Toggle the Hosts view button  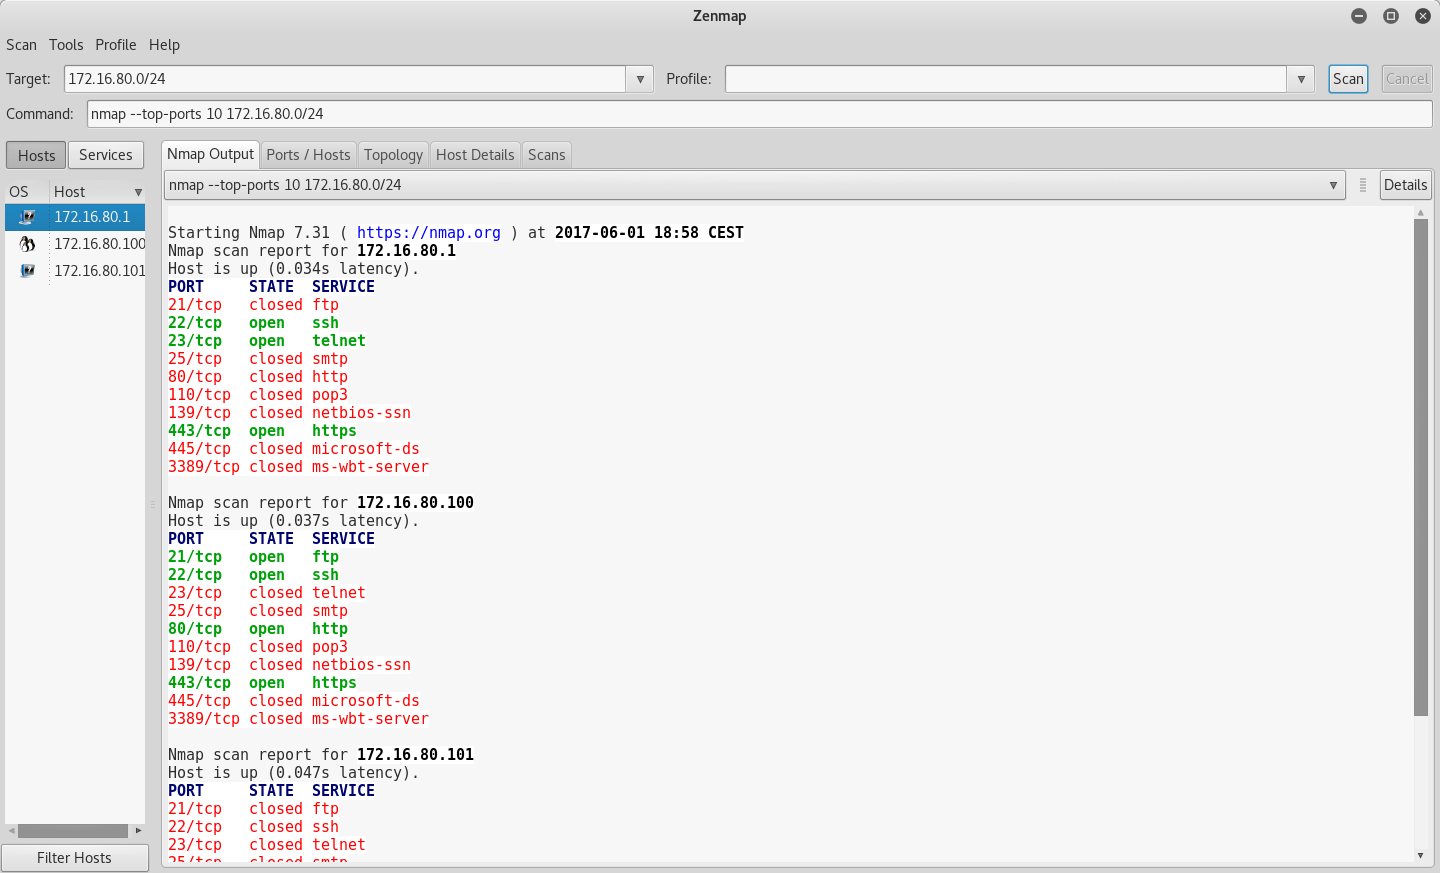pyautogui.click(x=37, y=155)
